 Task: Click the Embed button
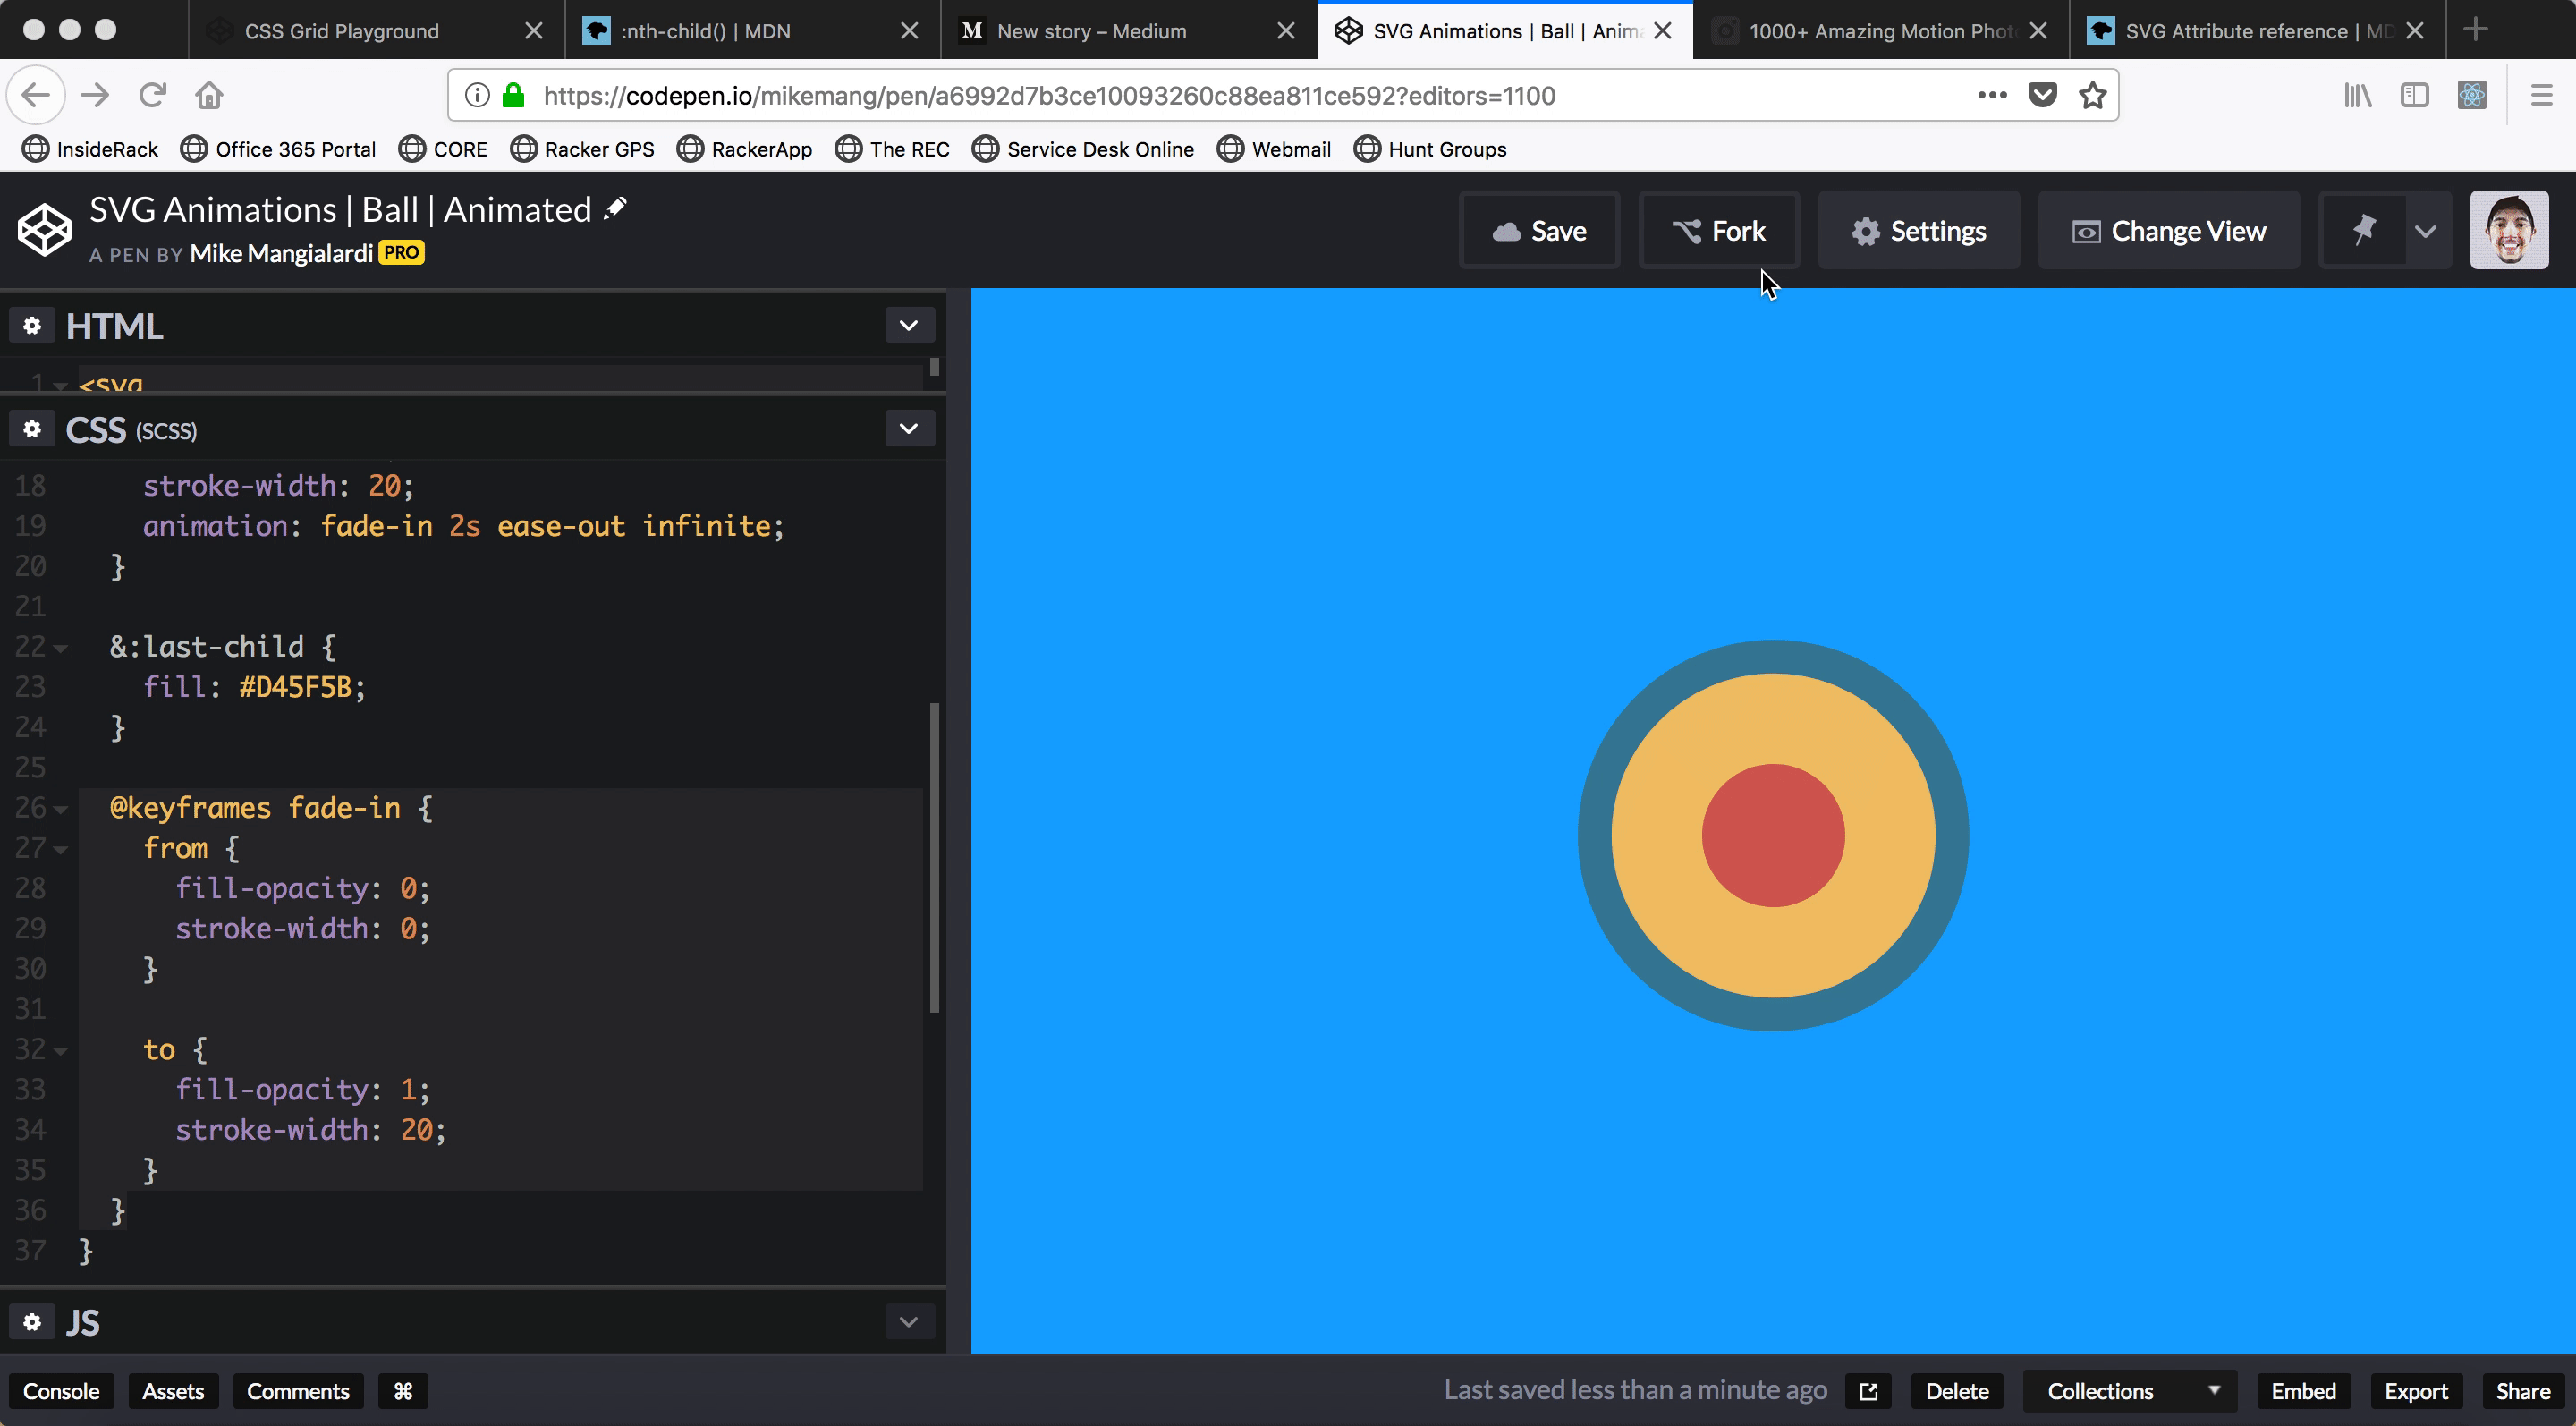tap(2303, 1391)
